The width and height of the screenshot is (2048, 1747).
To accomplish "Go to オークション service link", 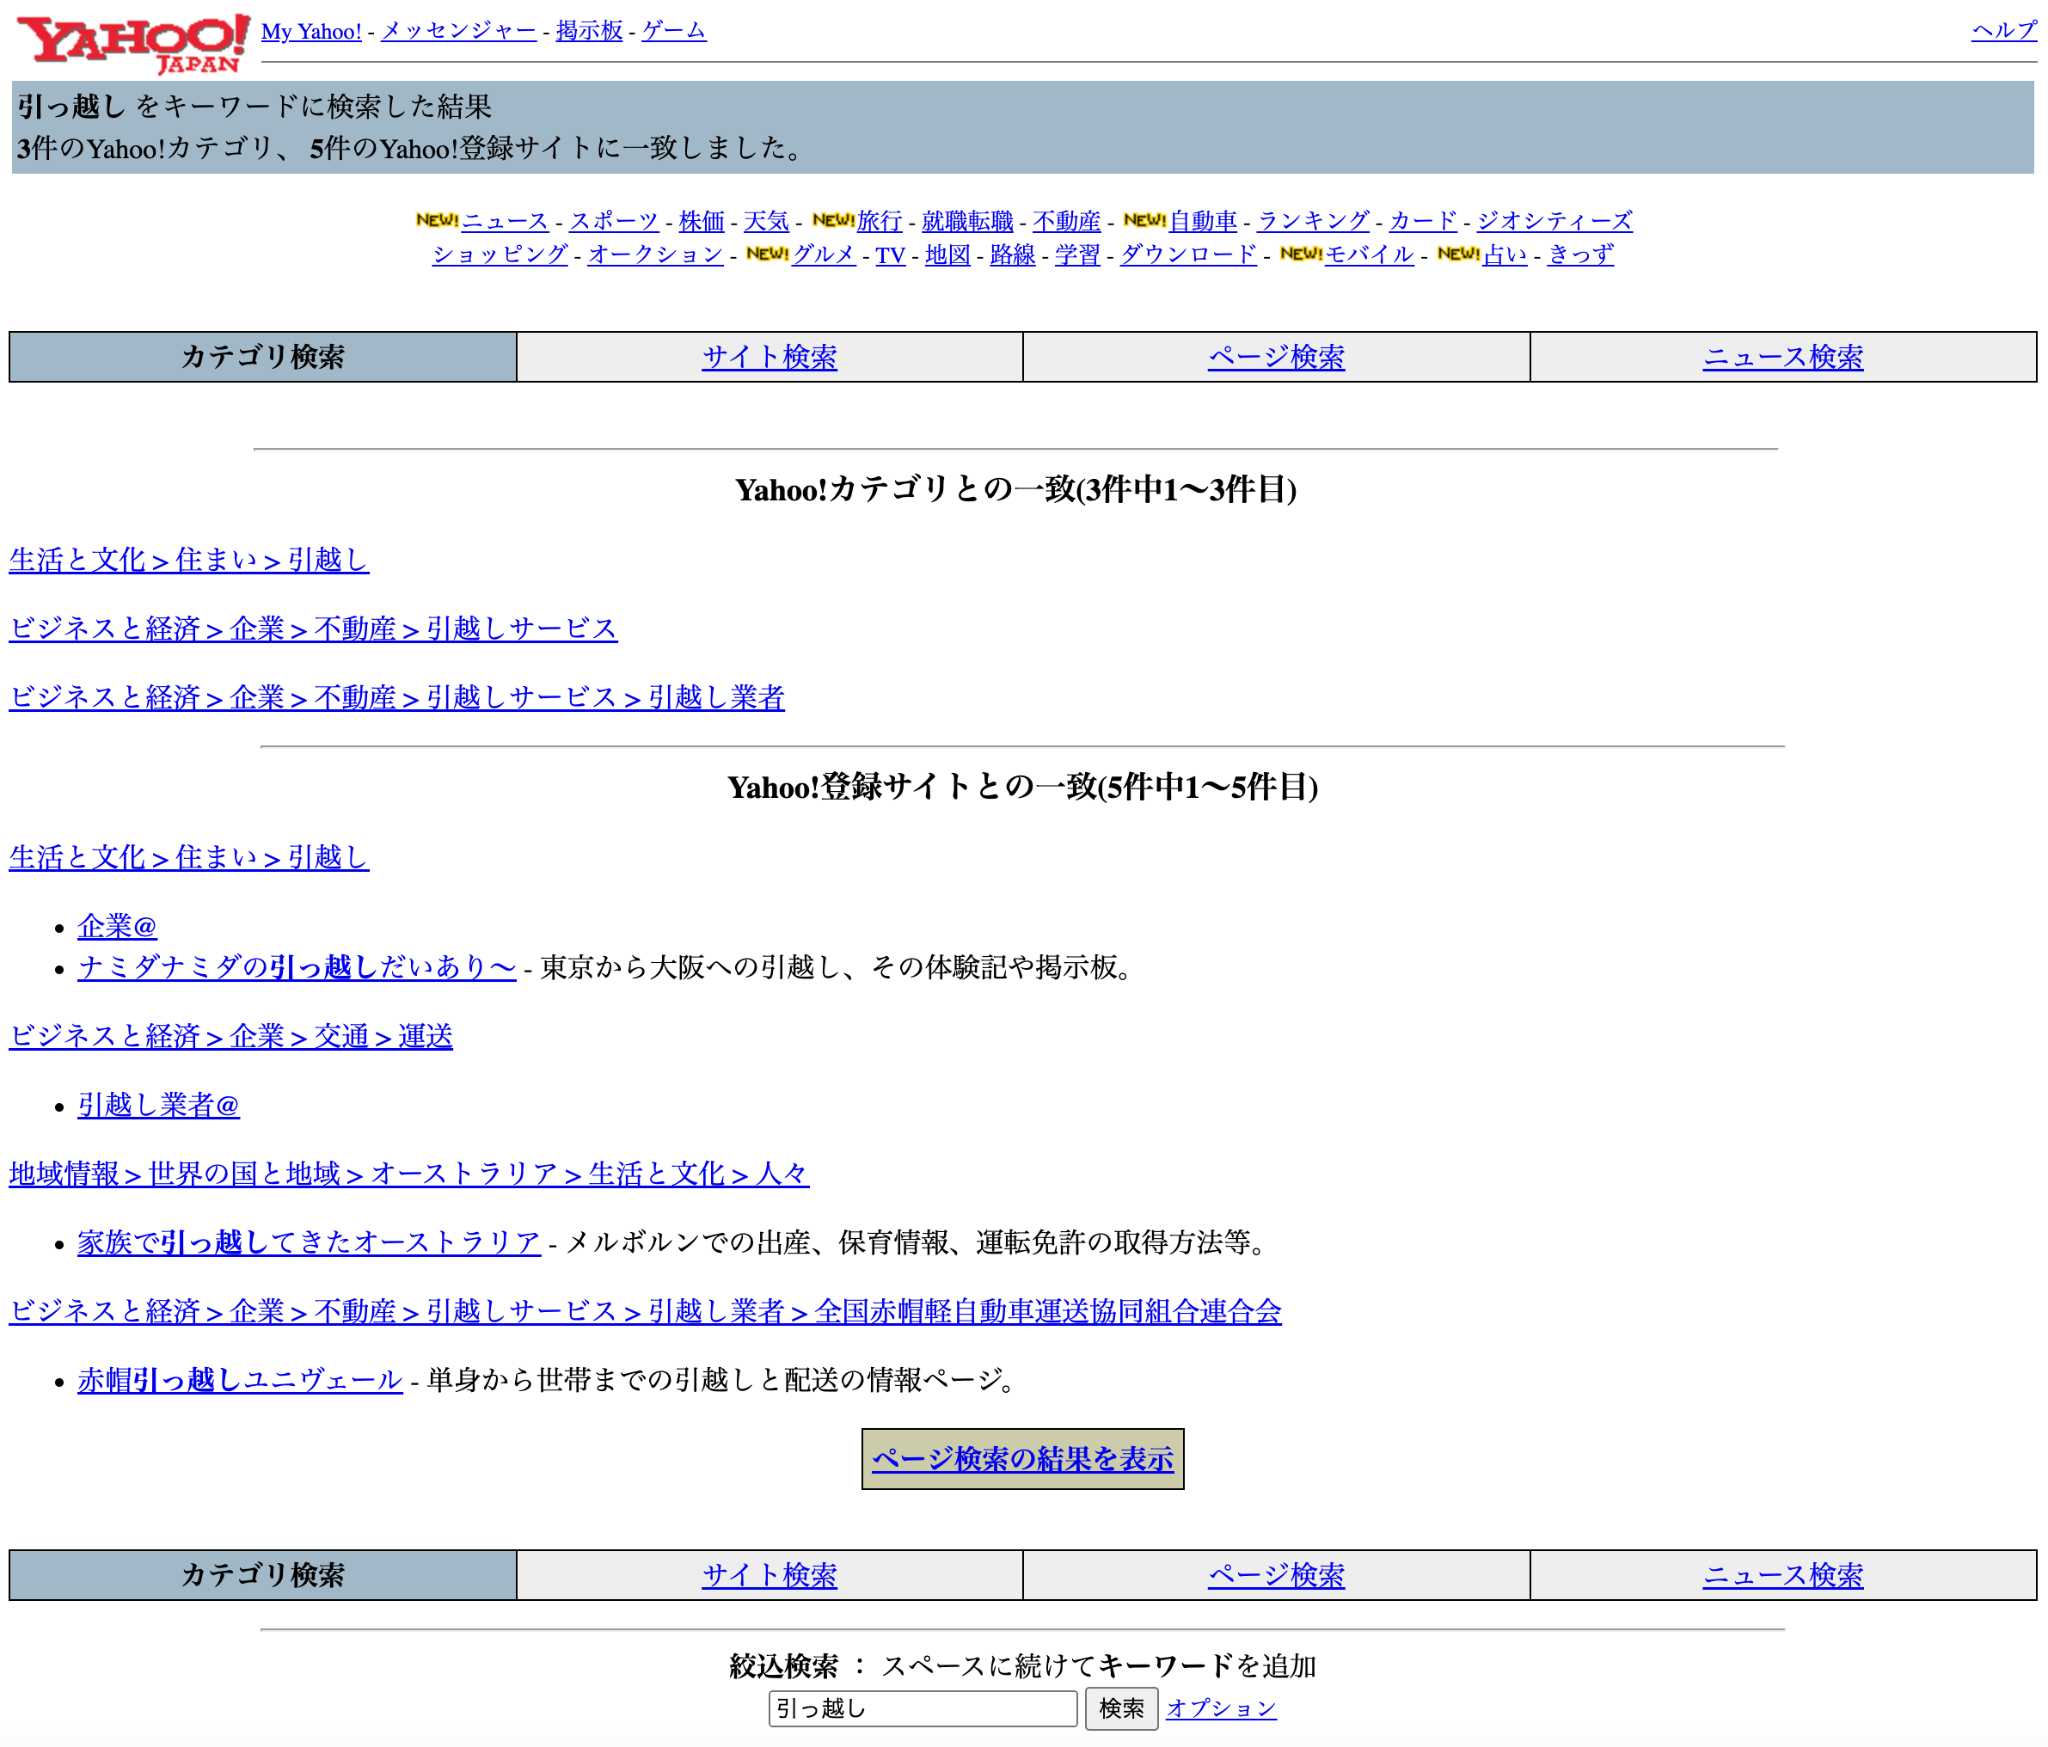I will tap(655, 255).
